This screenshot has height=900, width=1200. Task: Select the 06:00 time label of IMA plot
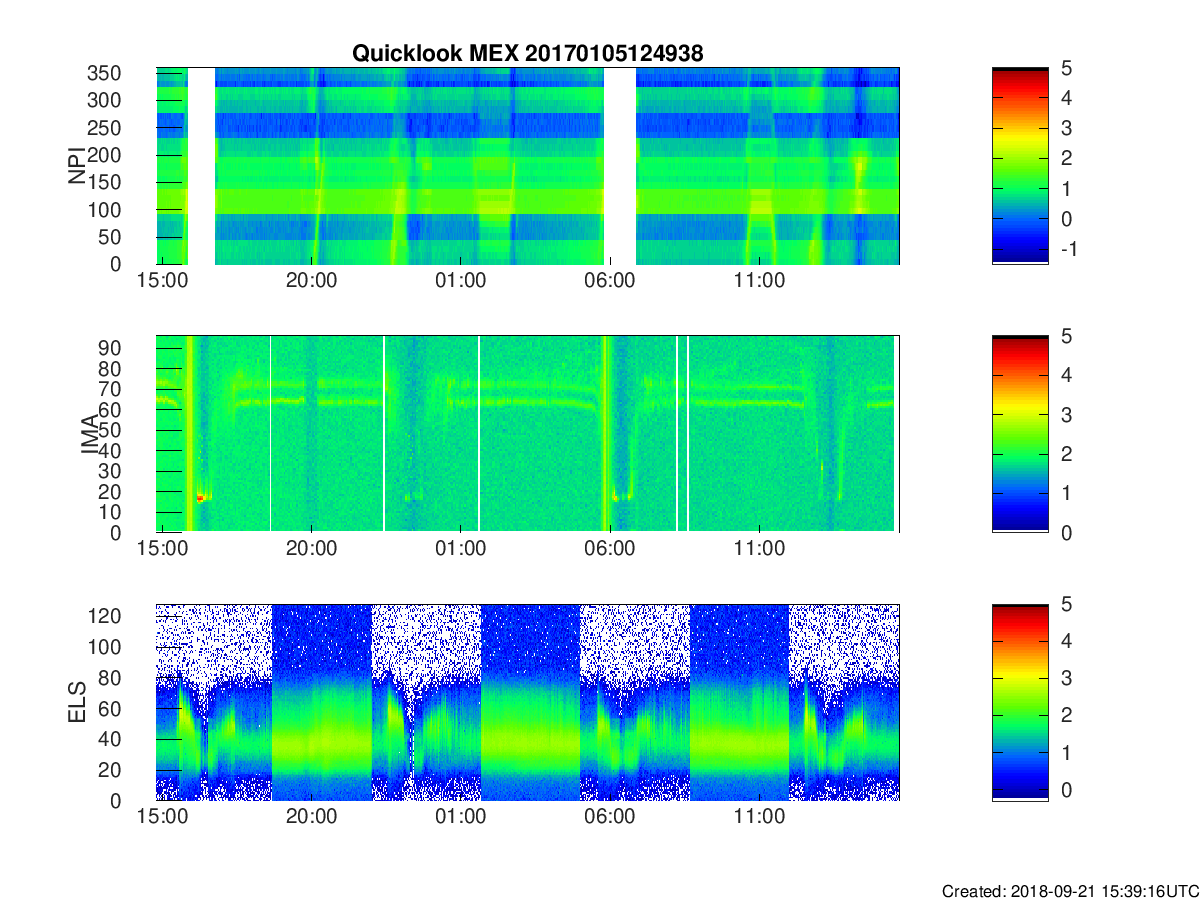tap(610, 549)
